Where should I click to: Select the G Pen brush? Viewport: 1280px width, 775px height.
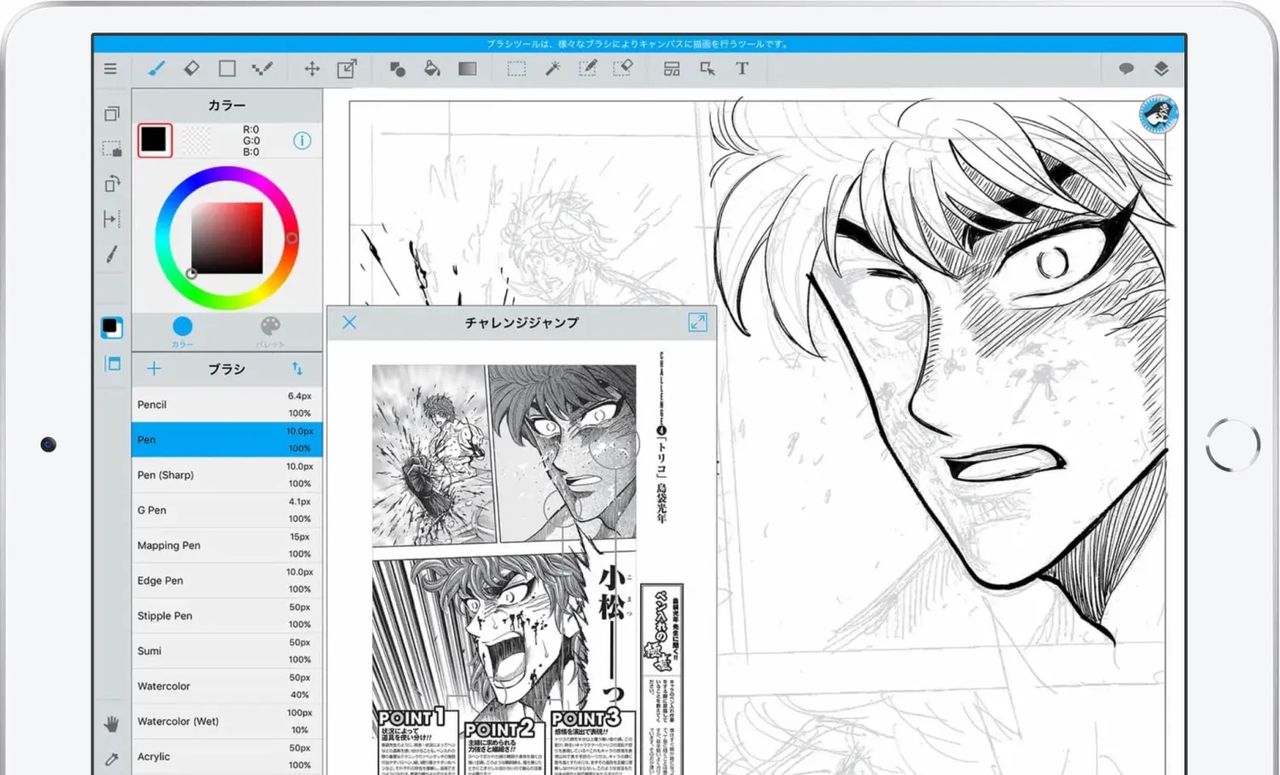coord(227,510)
